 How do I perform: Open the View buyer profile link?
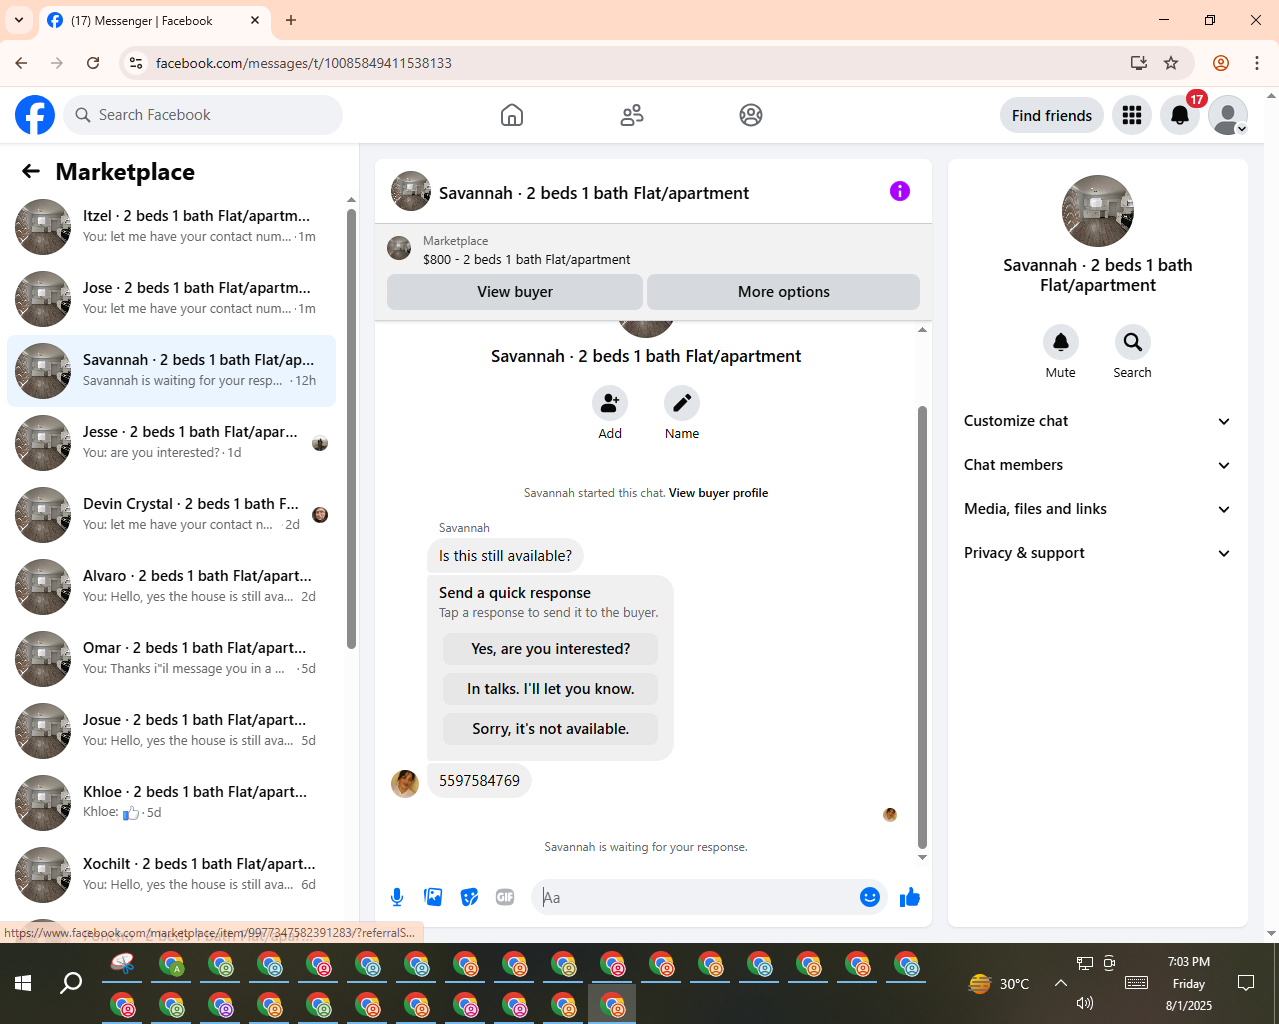click(x=718, y=493)
